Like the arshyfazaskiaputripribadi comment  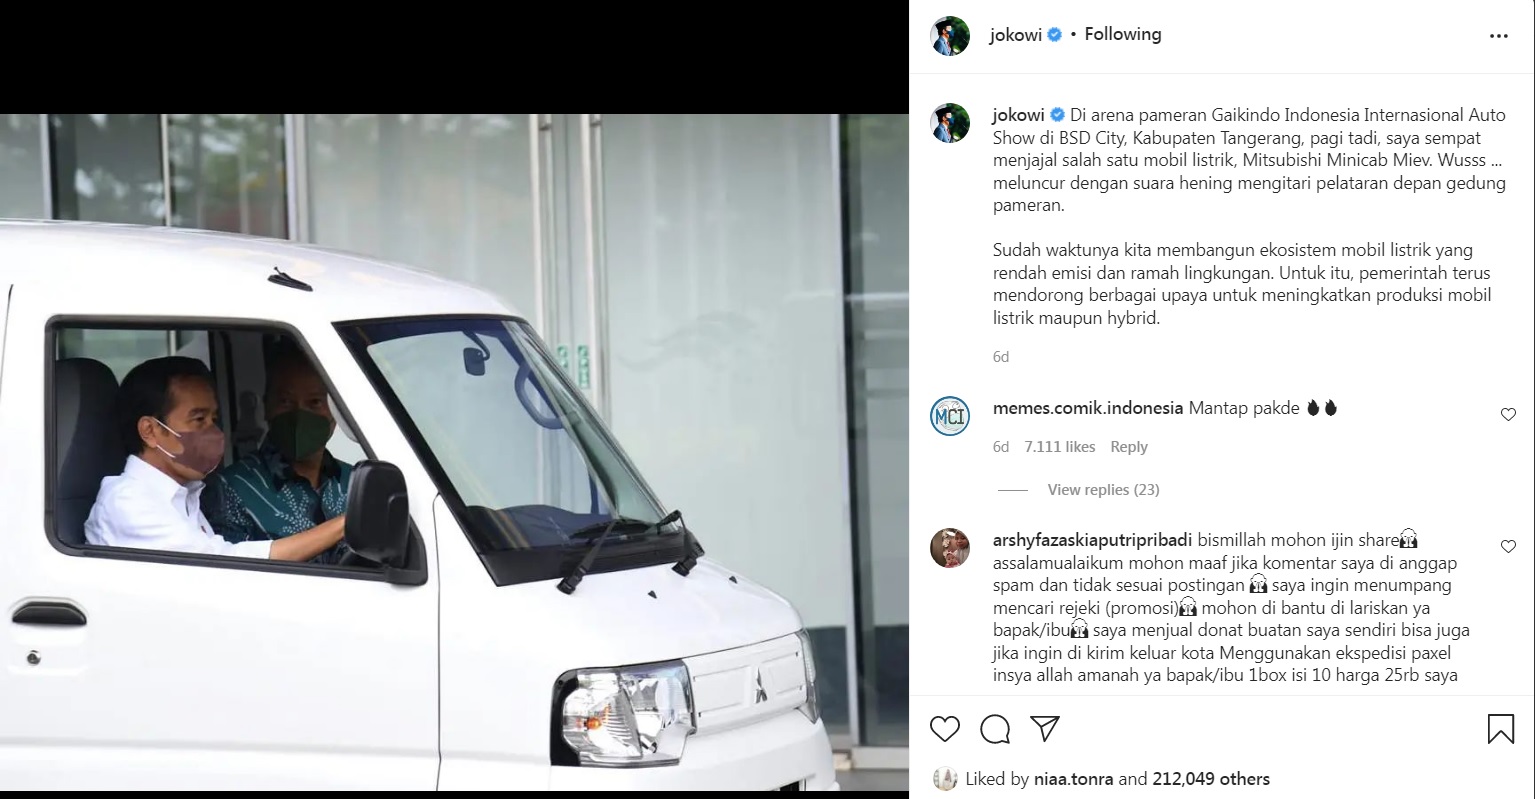(x=1508, y=547)
